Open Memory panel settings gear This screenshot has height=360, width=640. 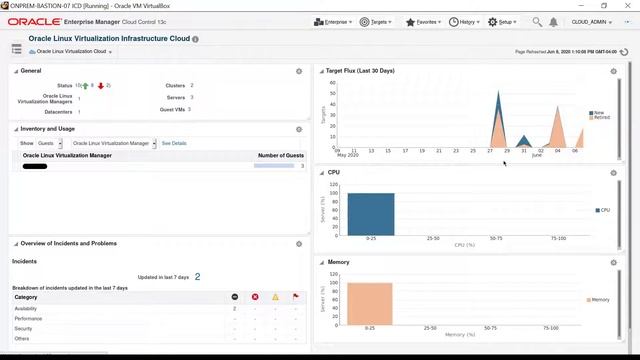click(x=613, y=263)
